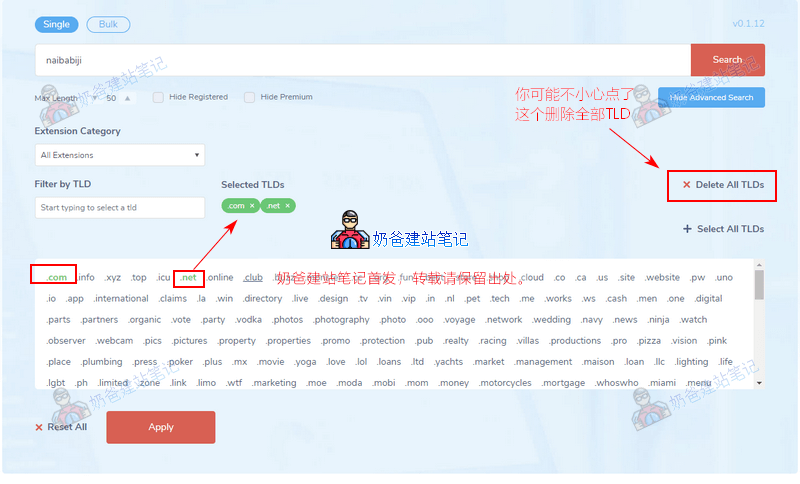Click the plus icon for Select All TLDs
This screenshot has width=800, height=484.
[687, 229]
